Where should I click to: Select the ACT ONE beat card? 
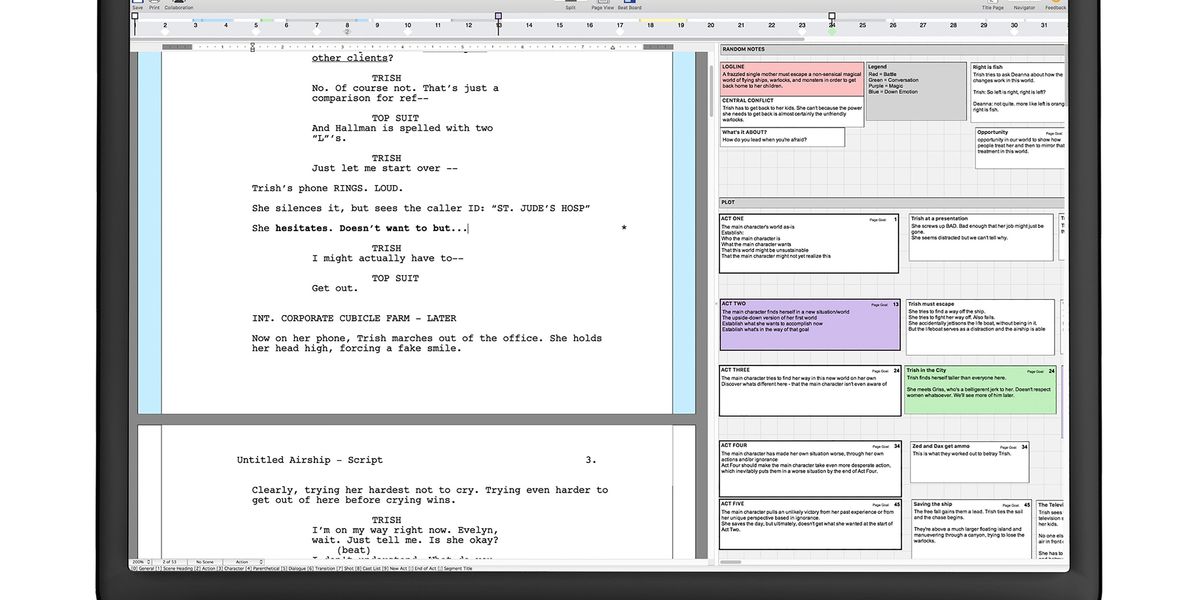[x=809, y=243]
